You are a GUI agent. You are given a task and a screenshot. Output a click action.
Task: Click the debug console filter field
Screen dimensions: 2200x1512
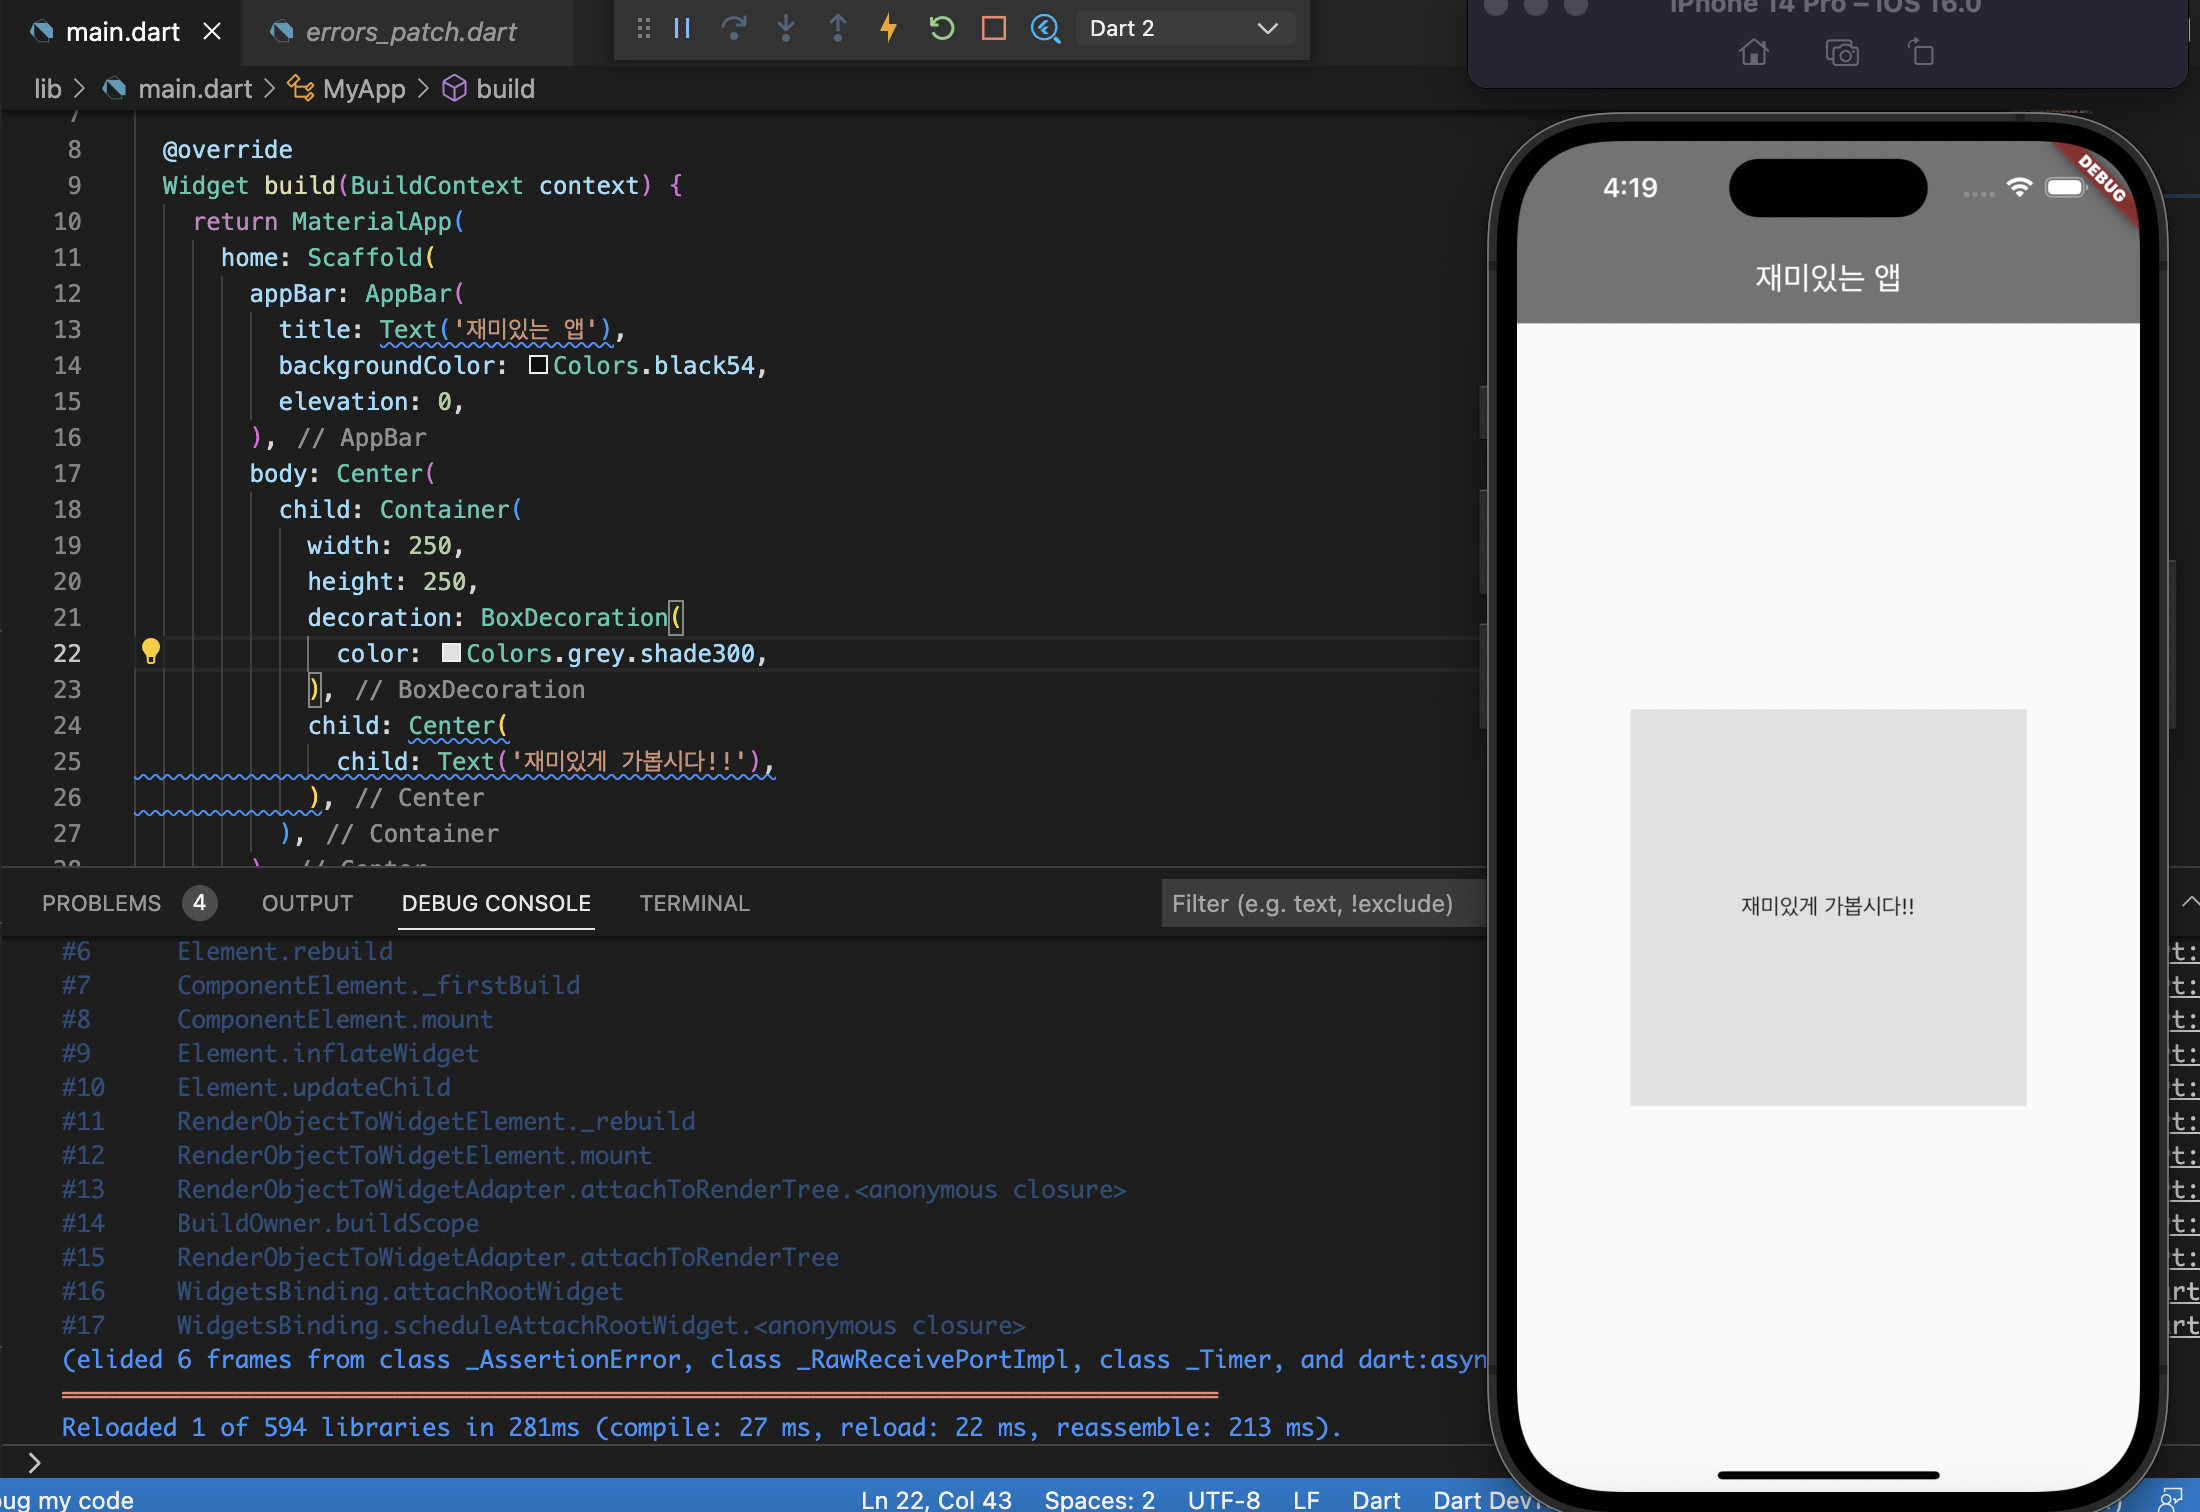[1320, 903]
